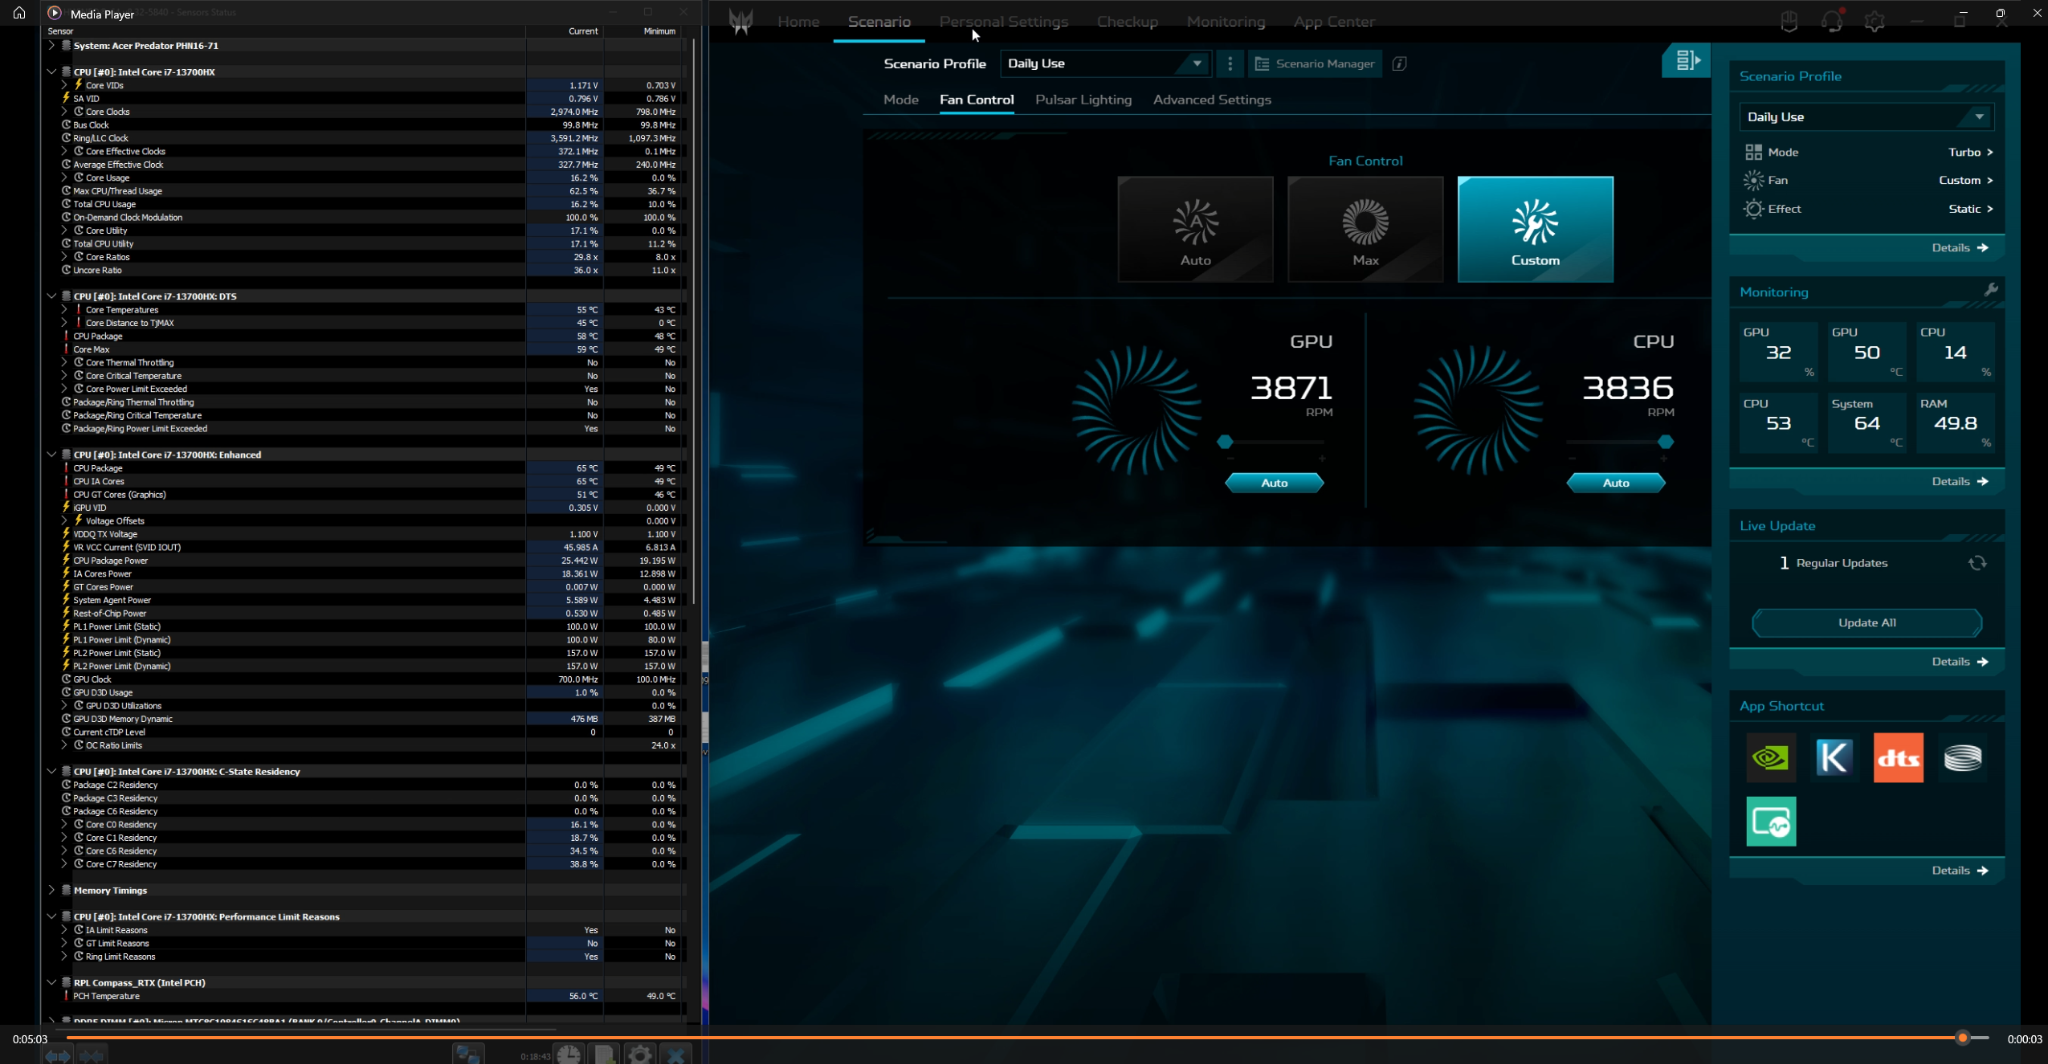
Task: Click the Media Player playback progress handle
Action: pyautogui.click(x=1962, y=1038)
